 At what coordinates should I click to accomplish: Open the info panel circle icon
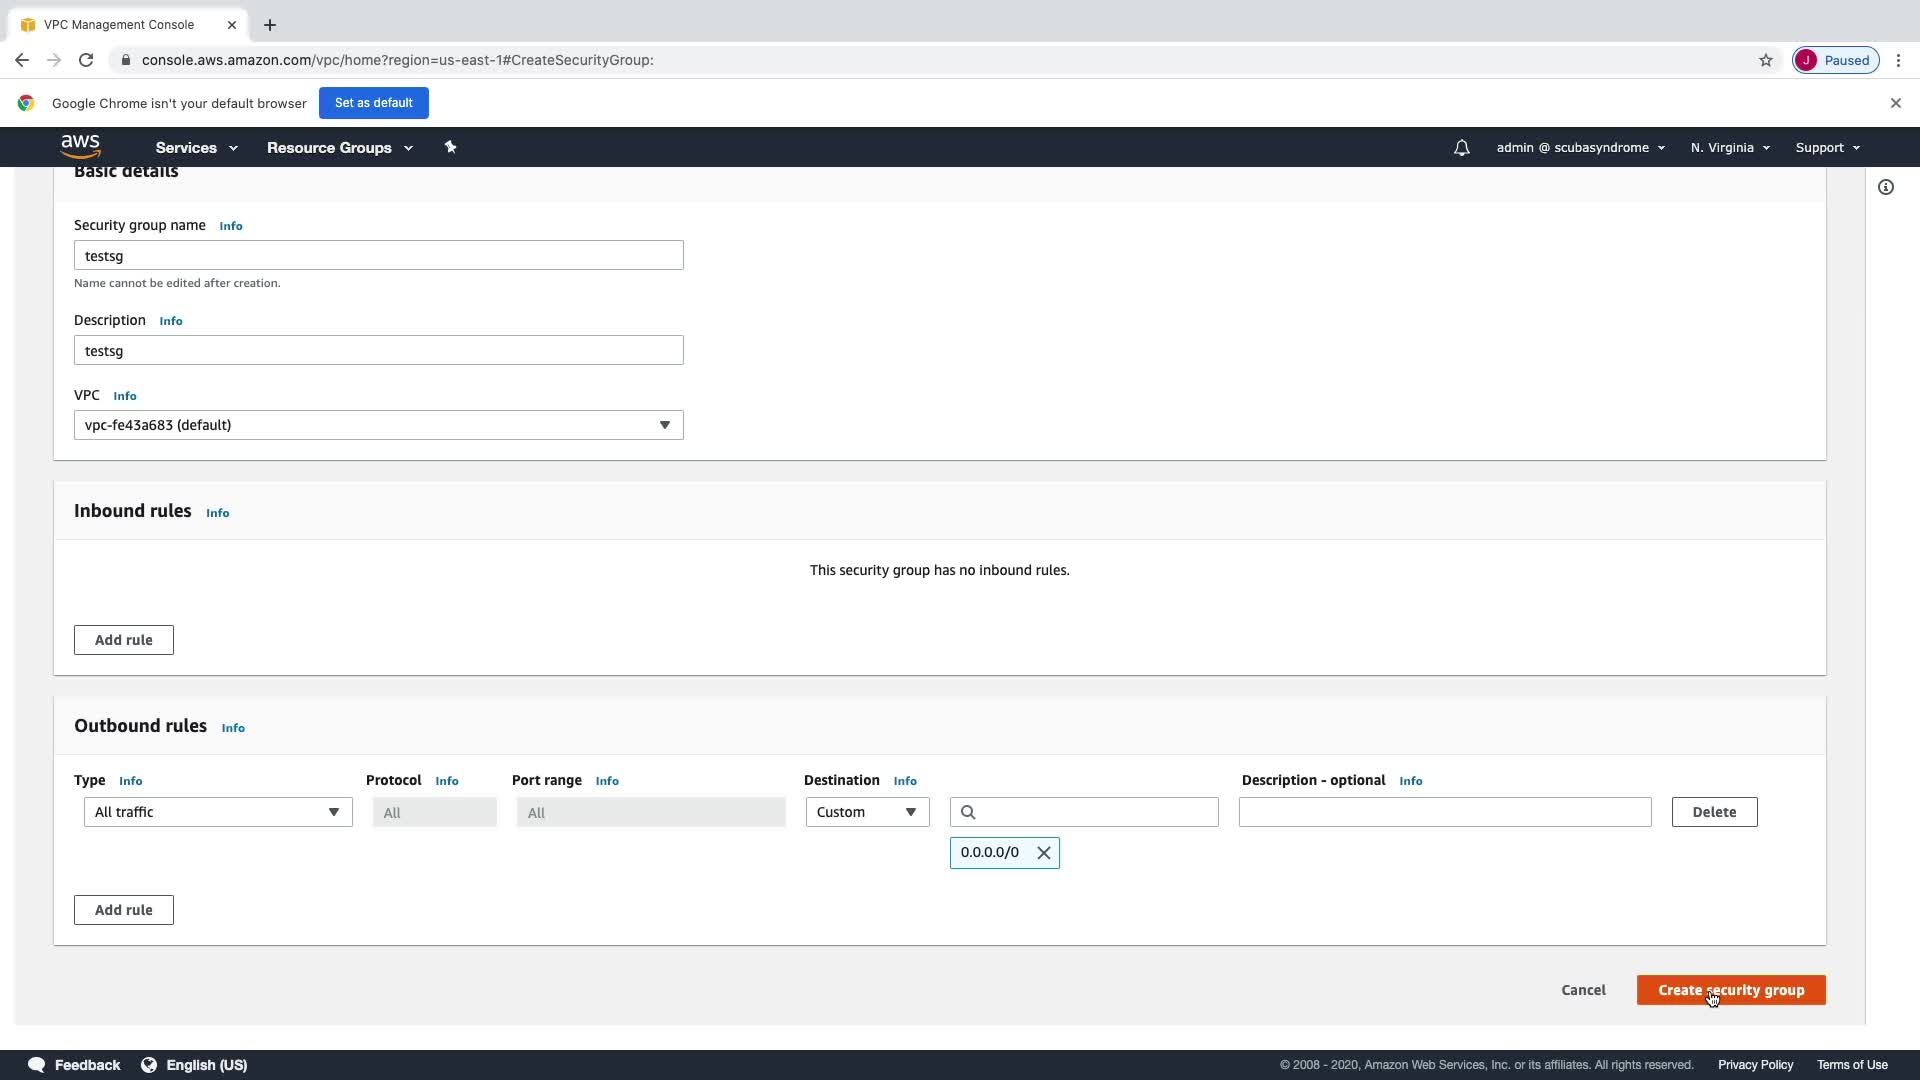tap(1885, 187)
